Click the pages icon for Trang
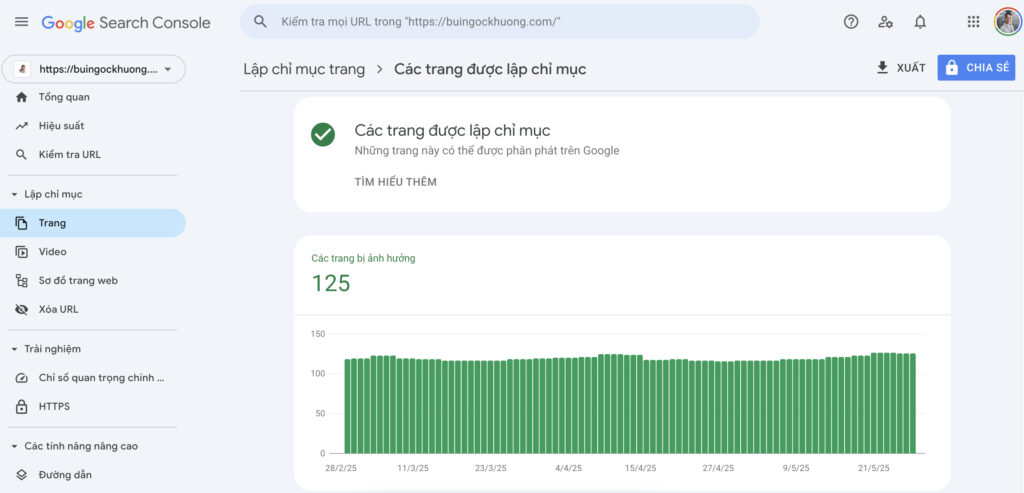1024x493 pixels. click(x=22, y=223)
